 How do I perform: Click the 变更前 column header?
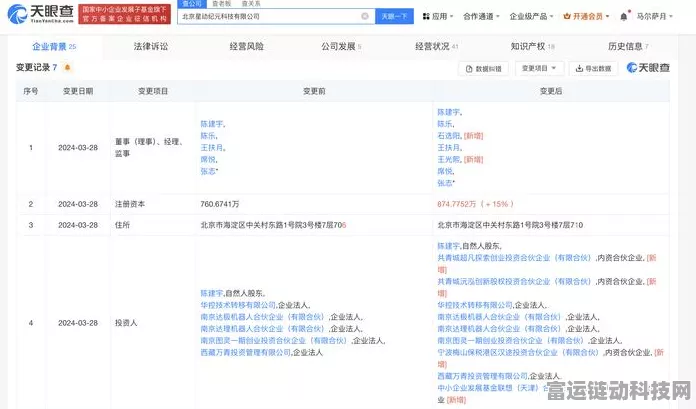314,91
